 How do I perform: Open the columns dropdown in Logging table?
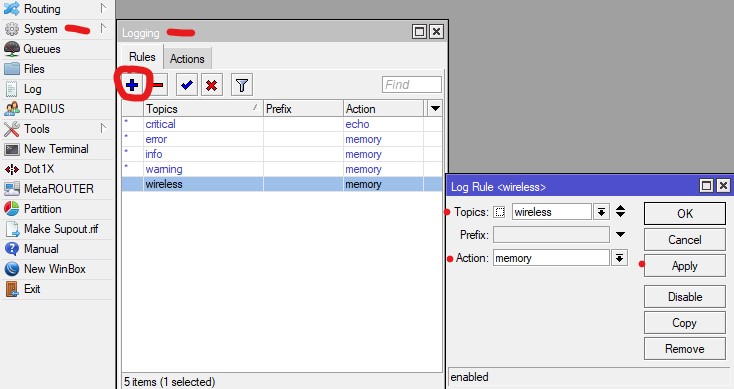click(435, 109)
